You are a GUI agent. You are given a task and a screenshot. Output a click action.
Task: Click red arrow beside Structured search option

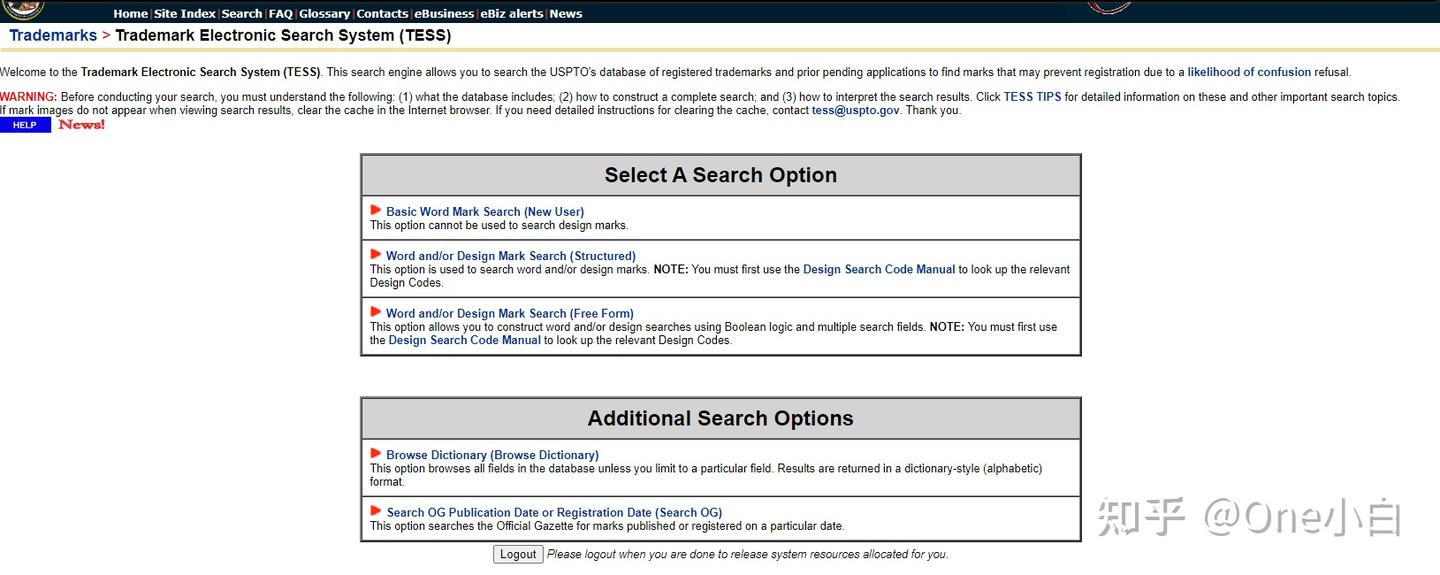coord(376,254)
